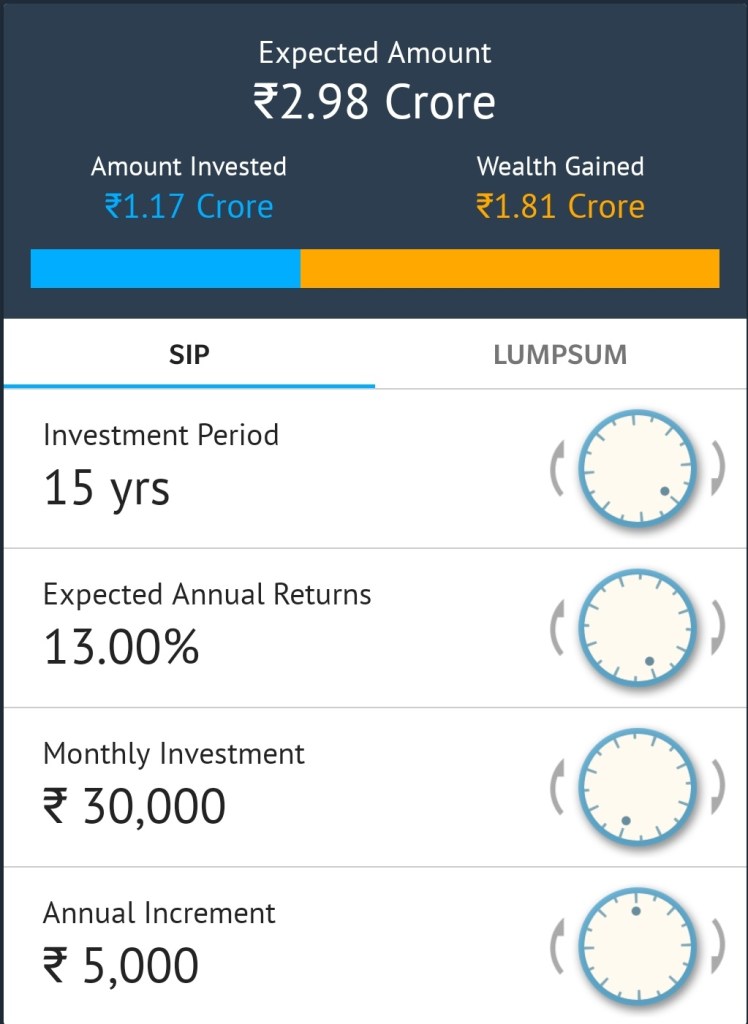This screenshot has width=748, height=1024.
Task: Click the orange Wealth Gained bar segment
Action: (509, 269)
